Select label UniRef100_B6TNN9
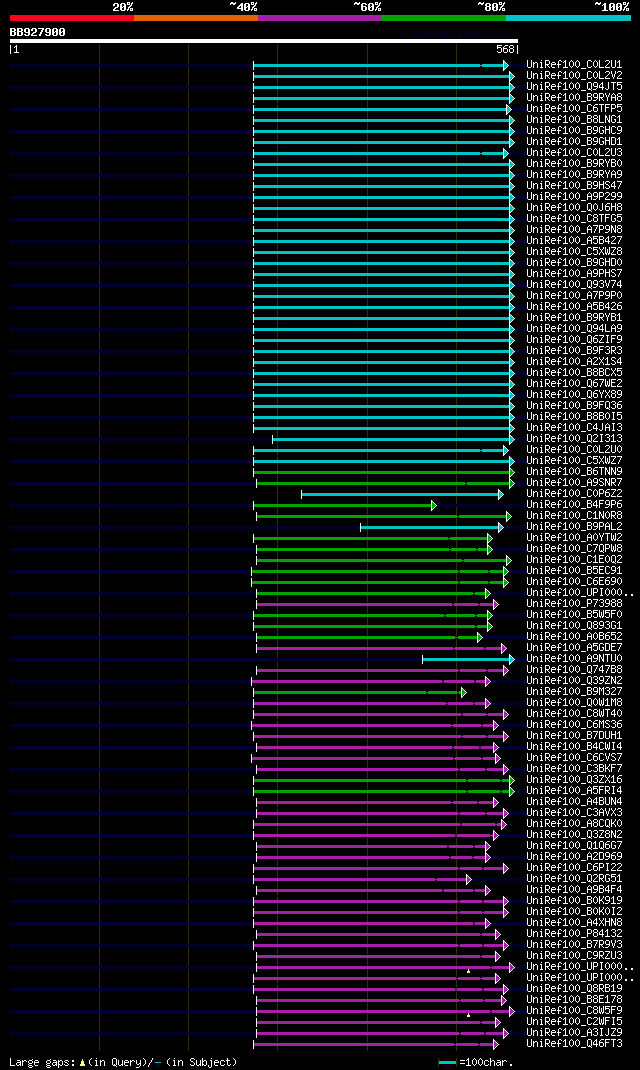The image size is (640, 1070). (574, 472)
